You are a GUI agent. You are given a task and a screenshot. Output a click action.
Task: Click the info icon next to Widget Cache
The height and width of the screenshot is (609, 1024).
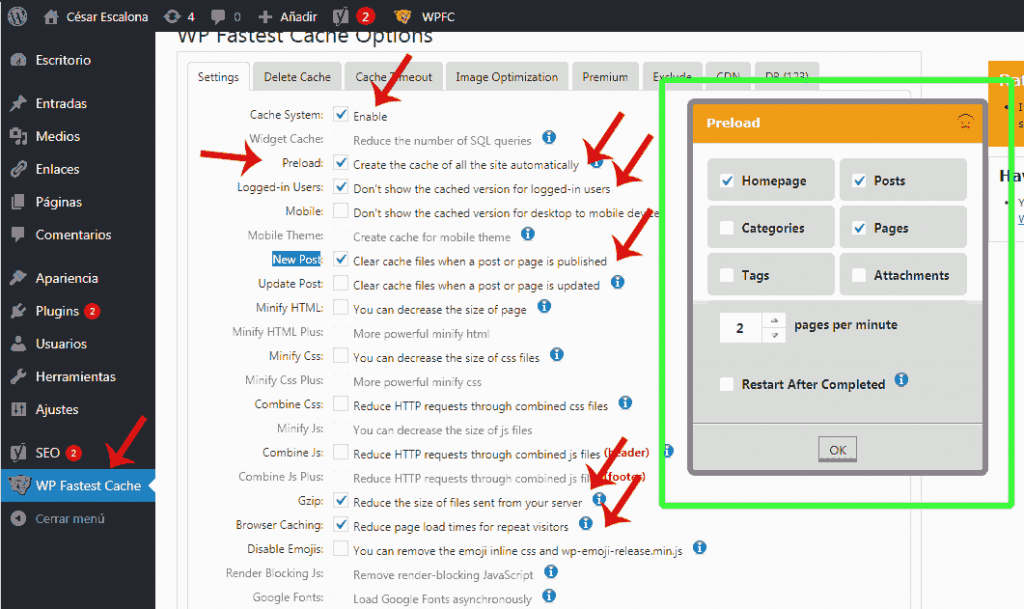549,137
